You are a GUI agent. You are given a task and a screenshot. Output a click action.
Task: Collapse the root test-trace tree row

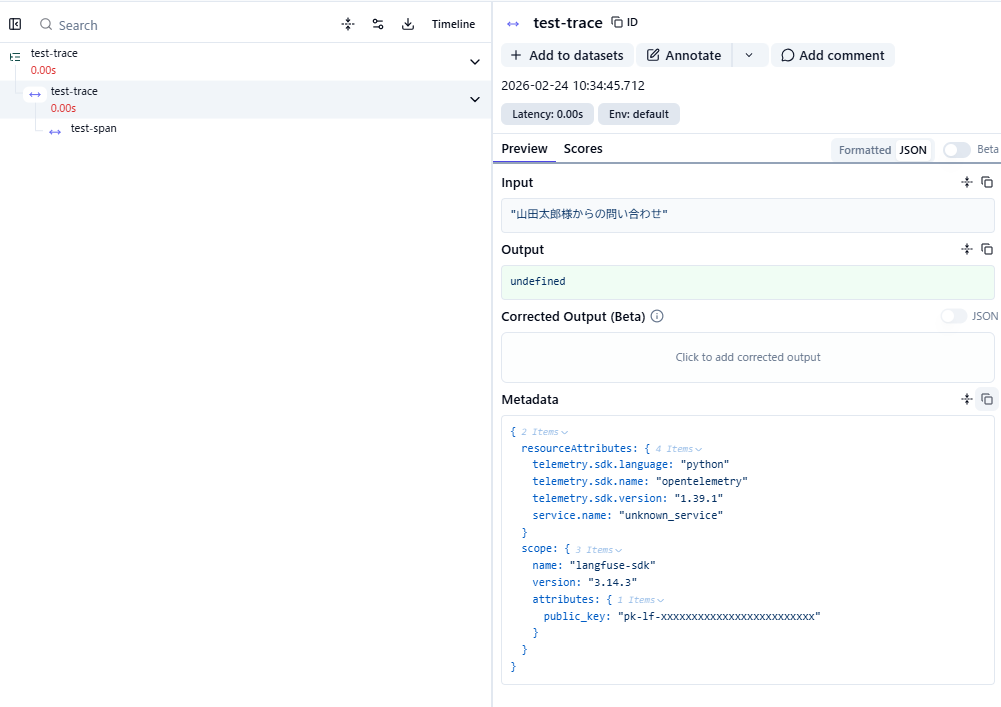click(475, 62)
